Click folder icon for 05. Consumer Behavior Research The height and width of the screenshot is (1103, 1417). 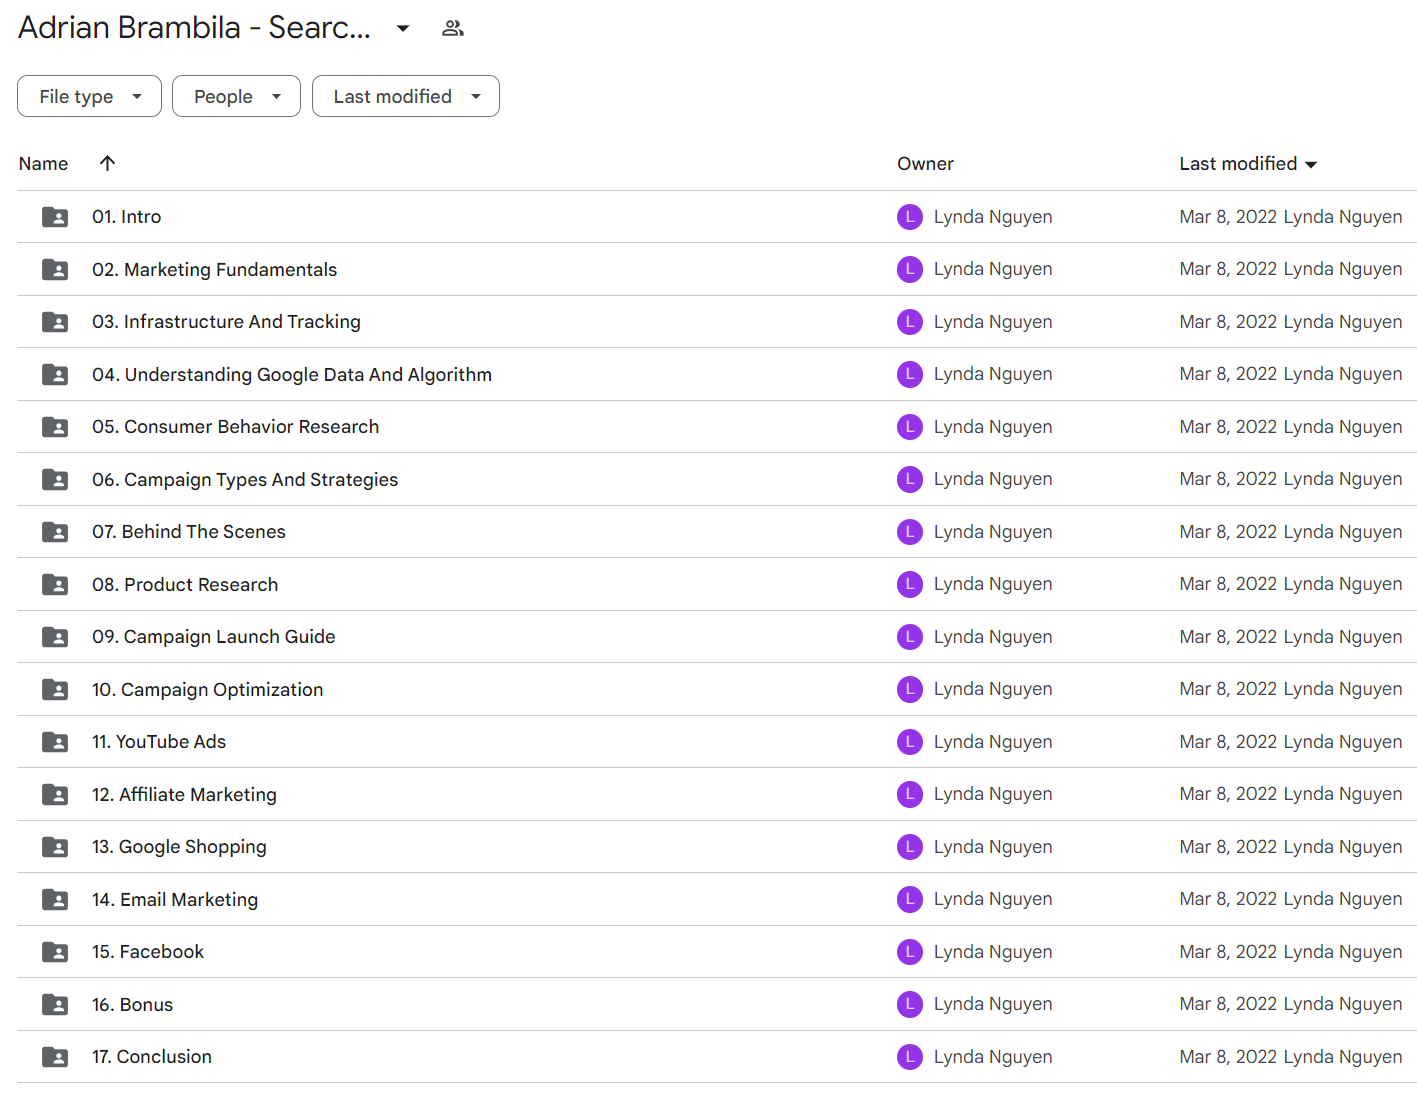click(55, 427)
